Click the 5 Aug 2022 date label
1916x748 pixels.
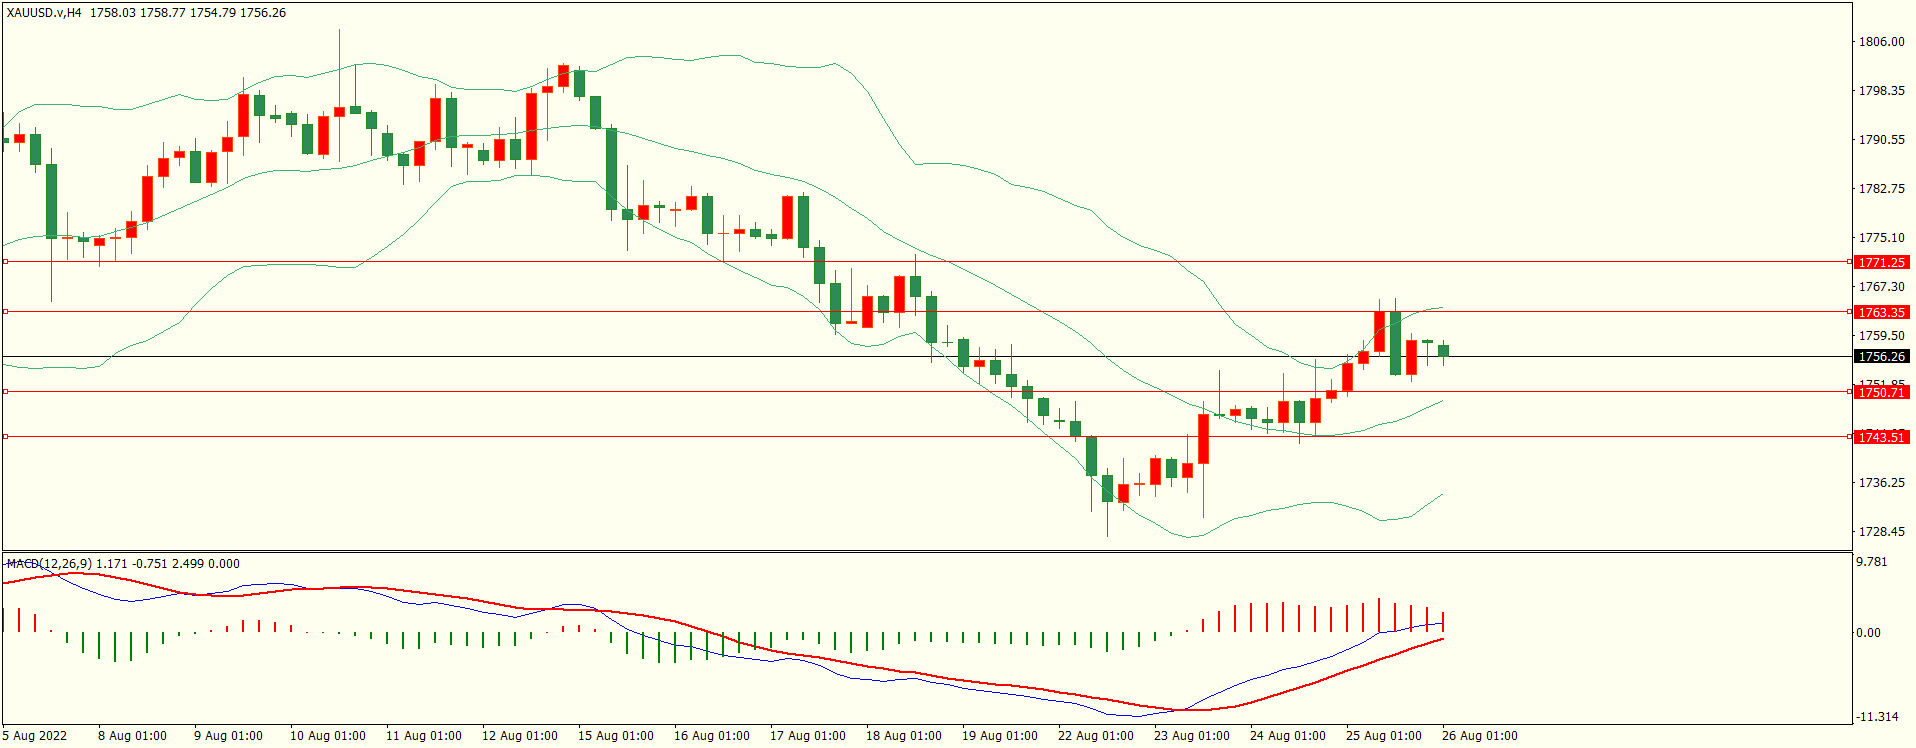tap(35, 736)
